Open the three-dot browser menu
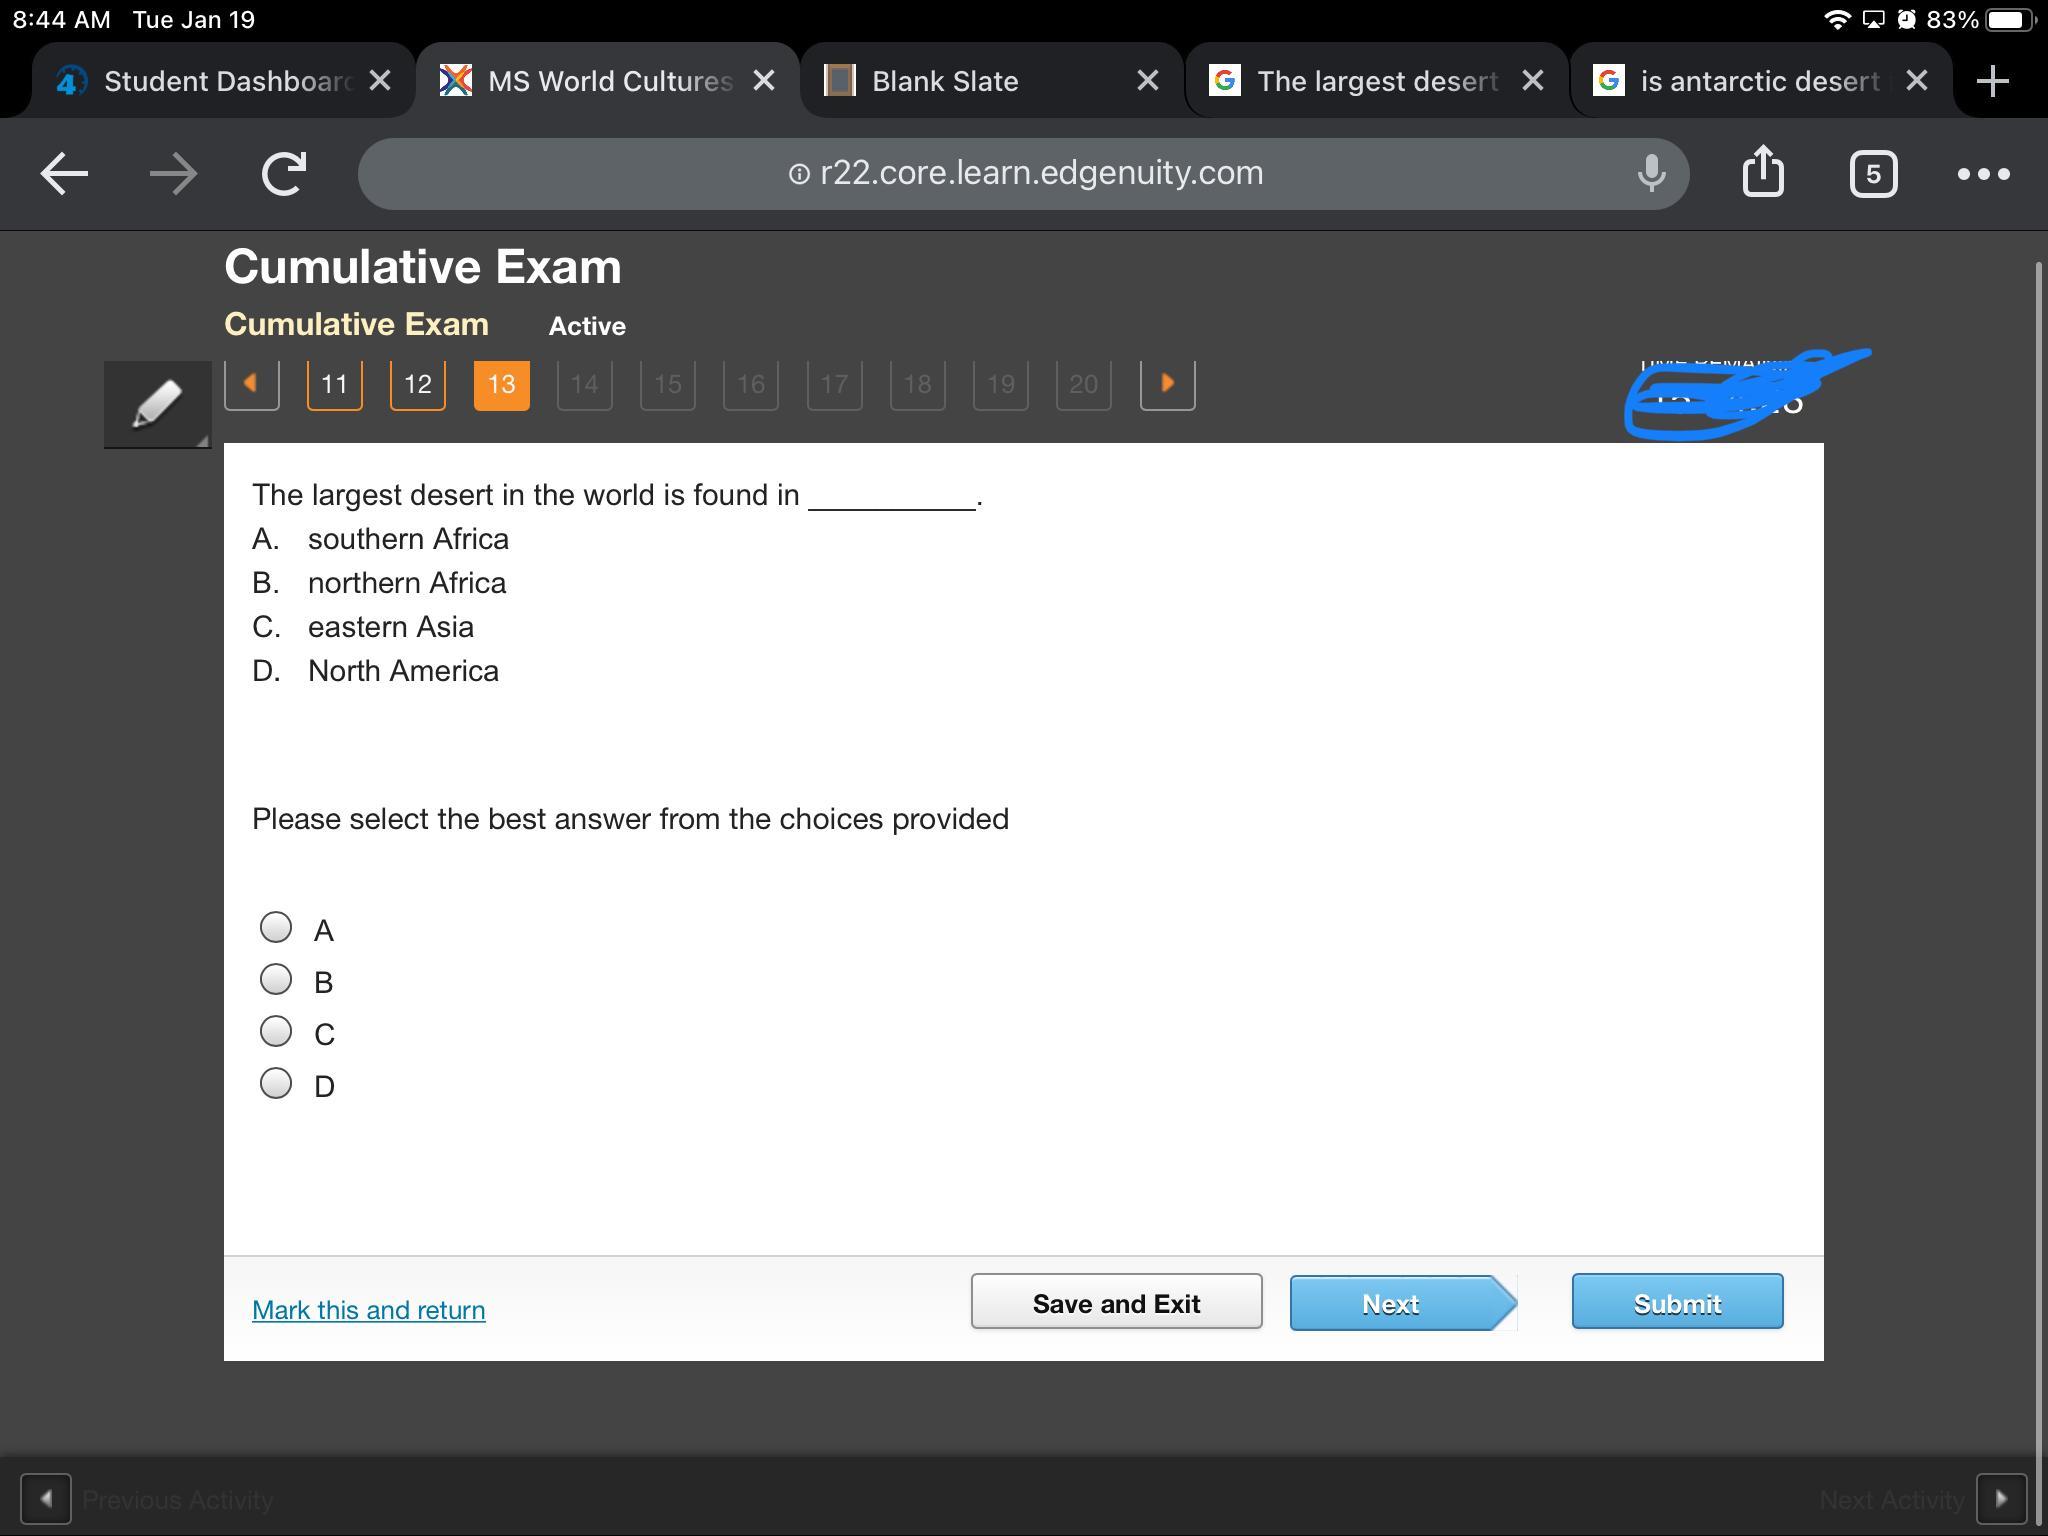The width and height of the screenshot is (2048, 1536). [1983, 174]
